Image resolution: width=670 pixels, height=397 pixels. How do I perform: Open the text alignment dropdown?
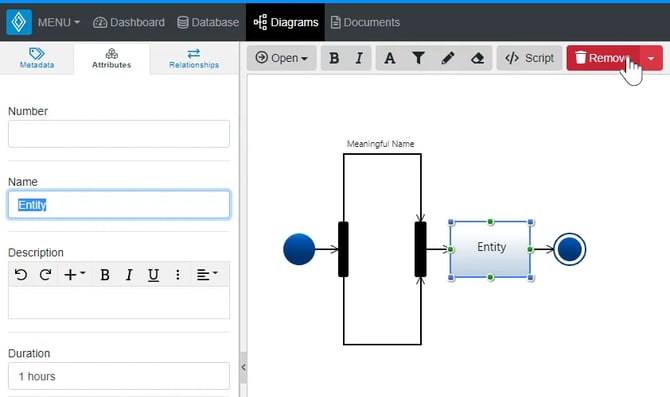click(207, 274)
